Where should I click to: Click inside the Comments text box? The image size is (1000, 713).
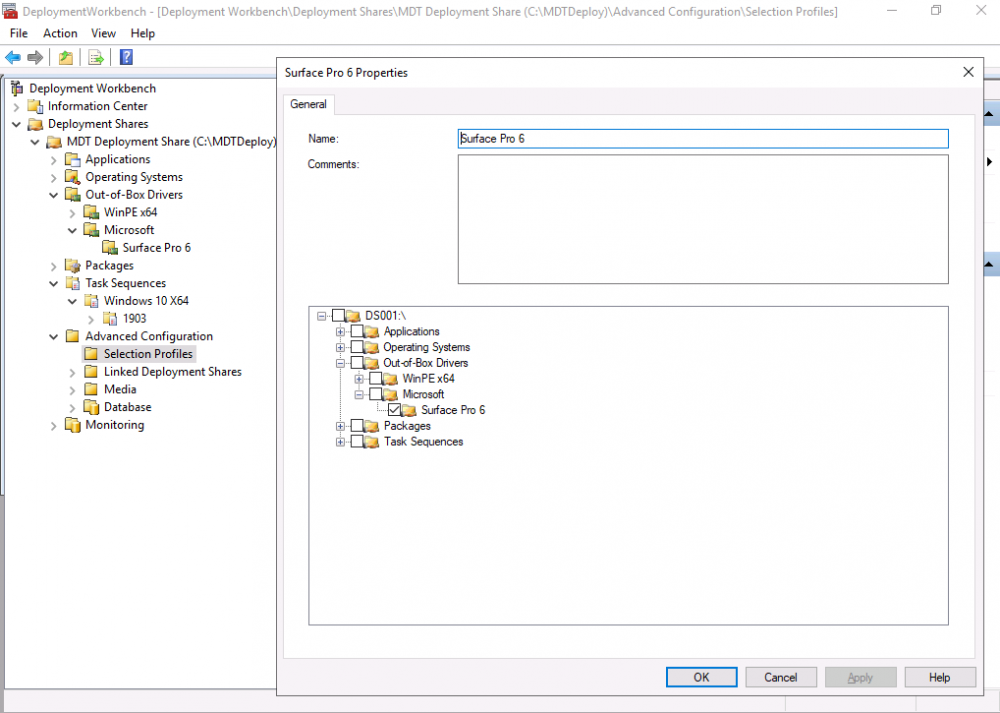click(703, 219)
